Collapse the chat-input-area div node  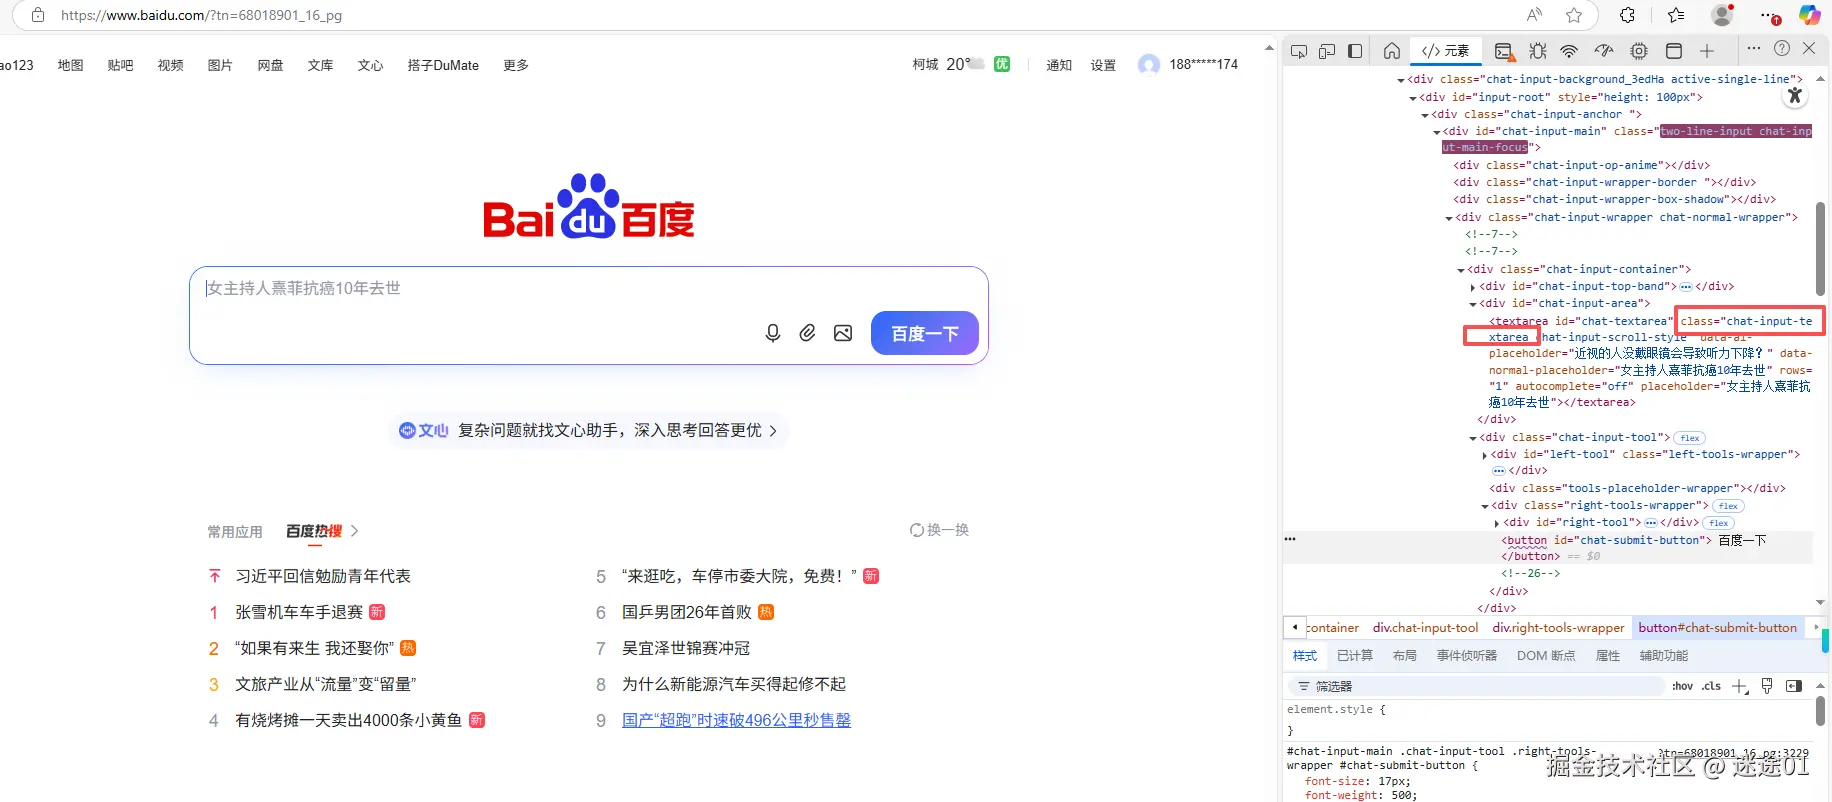[x=1473, y=304]
